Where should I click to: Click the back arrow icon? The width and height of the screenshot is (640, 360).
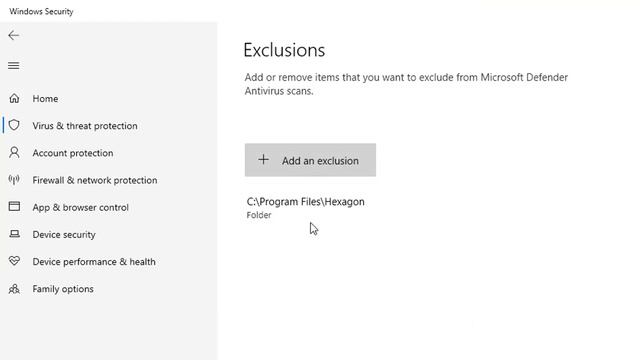click(x=13, y=36)
